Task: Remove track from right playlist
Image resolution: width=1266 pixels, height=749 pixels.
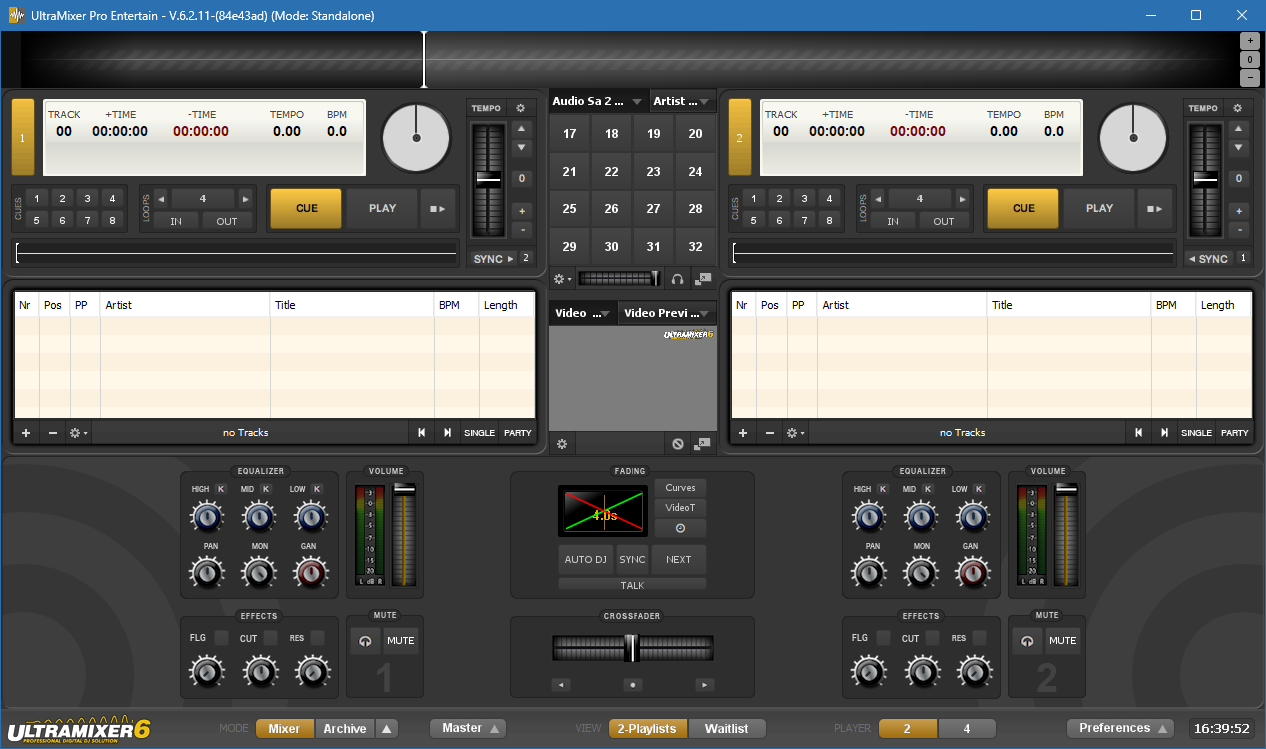Action: 770,433
